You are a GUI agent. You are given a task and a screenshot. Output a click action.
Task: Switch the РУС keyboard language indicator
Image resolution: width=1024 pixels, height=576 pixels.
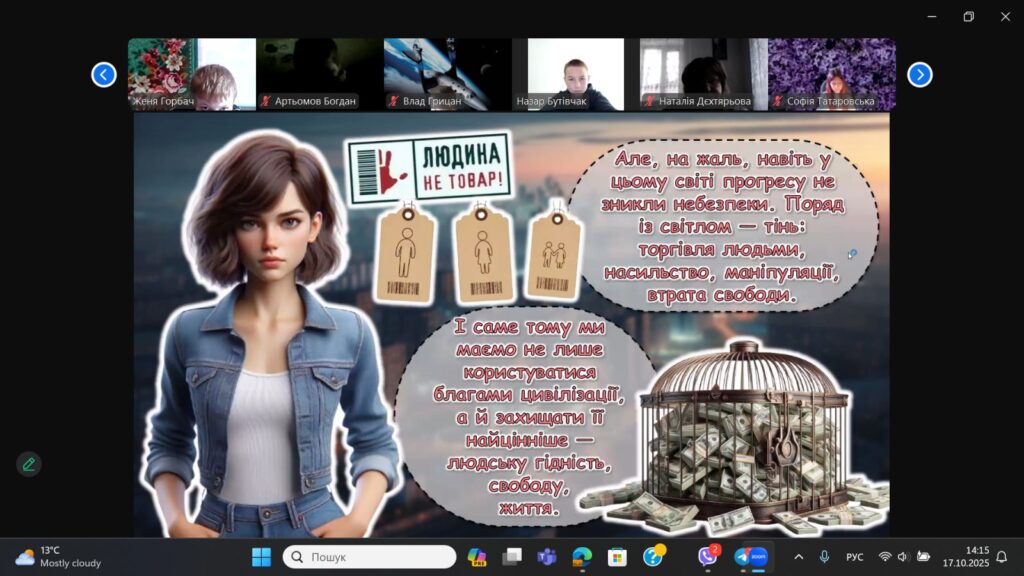coord(855,557)
